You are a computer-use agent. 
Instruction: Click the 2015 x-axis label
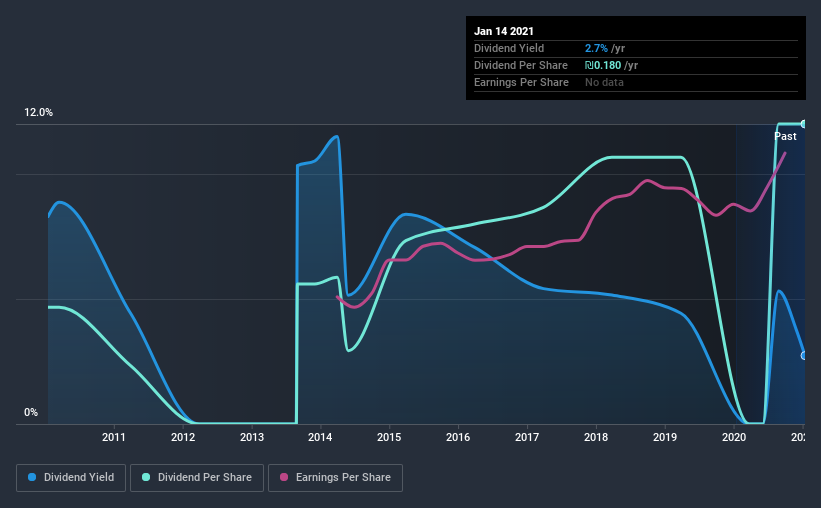(389, 437)
